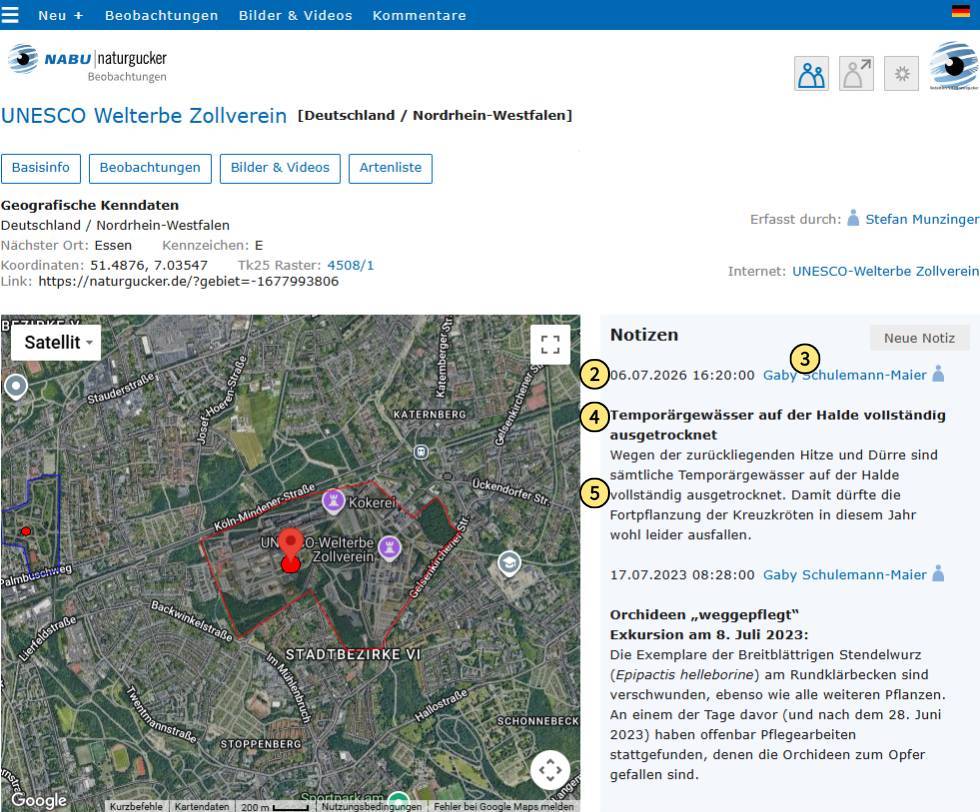Click the Geografische Kenndaten heading
Image resolution: width=980 pixels, height=812 pixels.
coord(89,205)
